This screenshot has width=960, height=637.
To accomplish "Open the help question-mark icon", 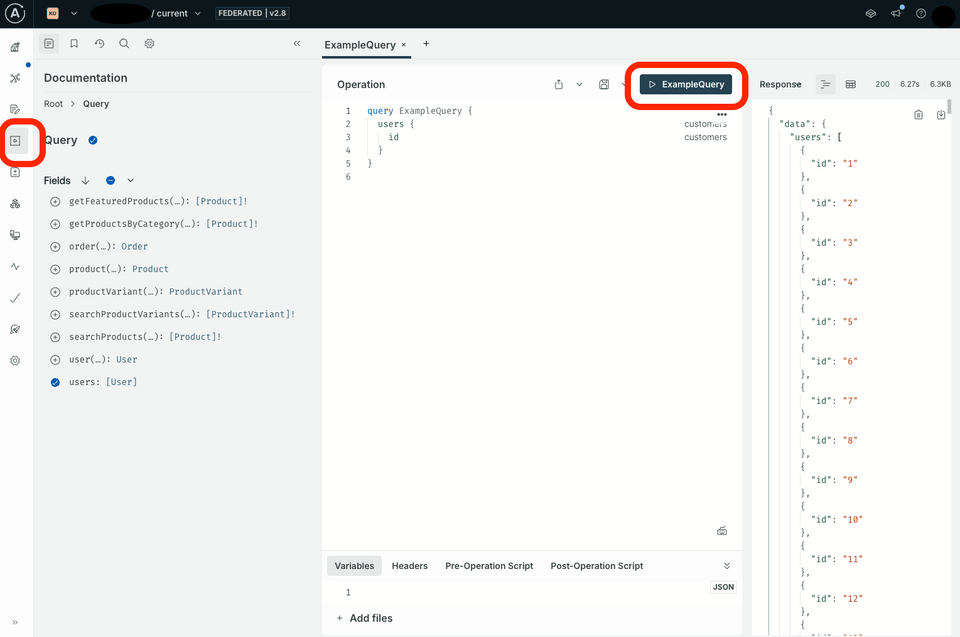I will click(921, 13).
